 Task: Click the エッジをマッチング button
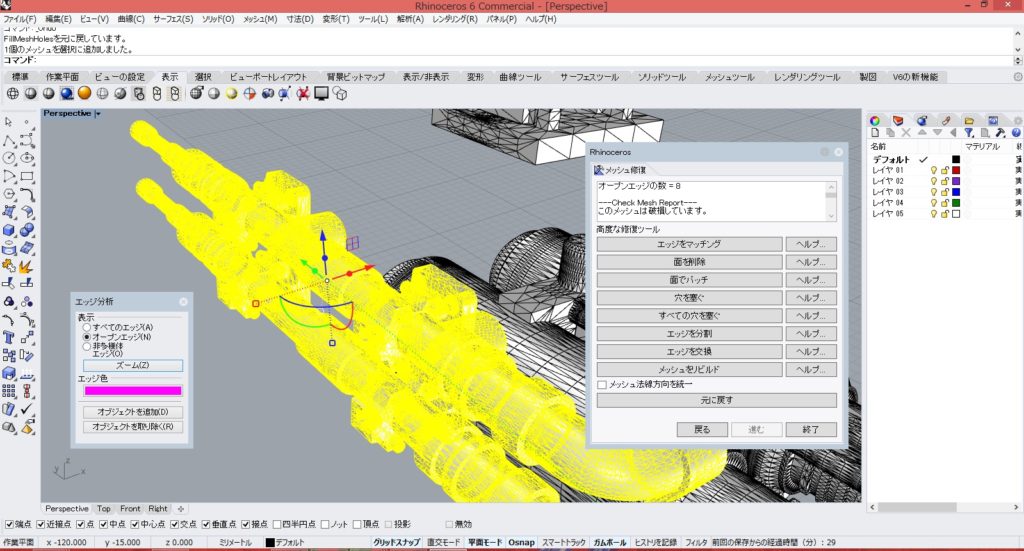click(x=689, y=244)
